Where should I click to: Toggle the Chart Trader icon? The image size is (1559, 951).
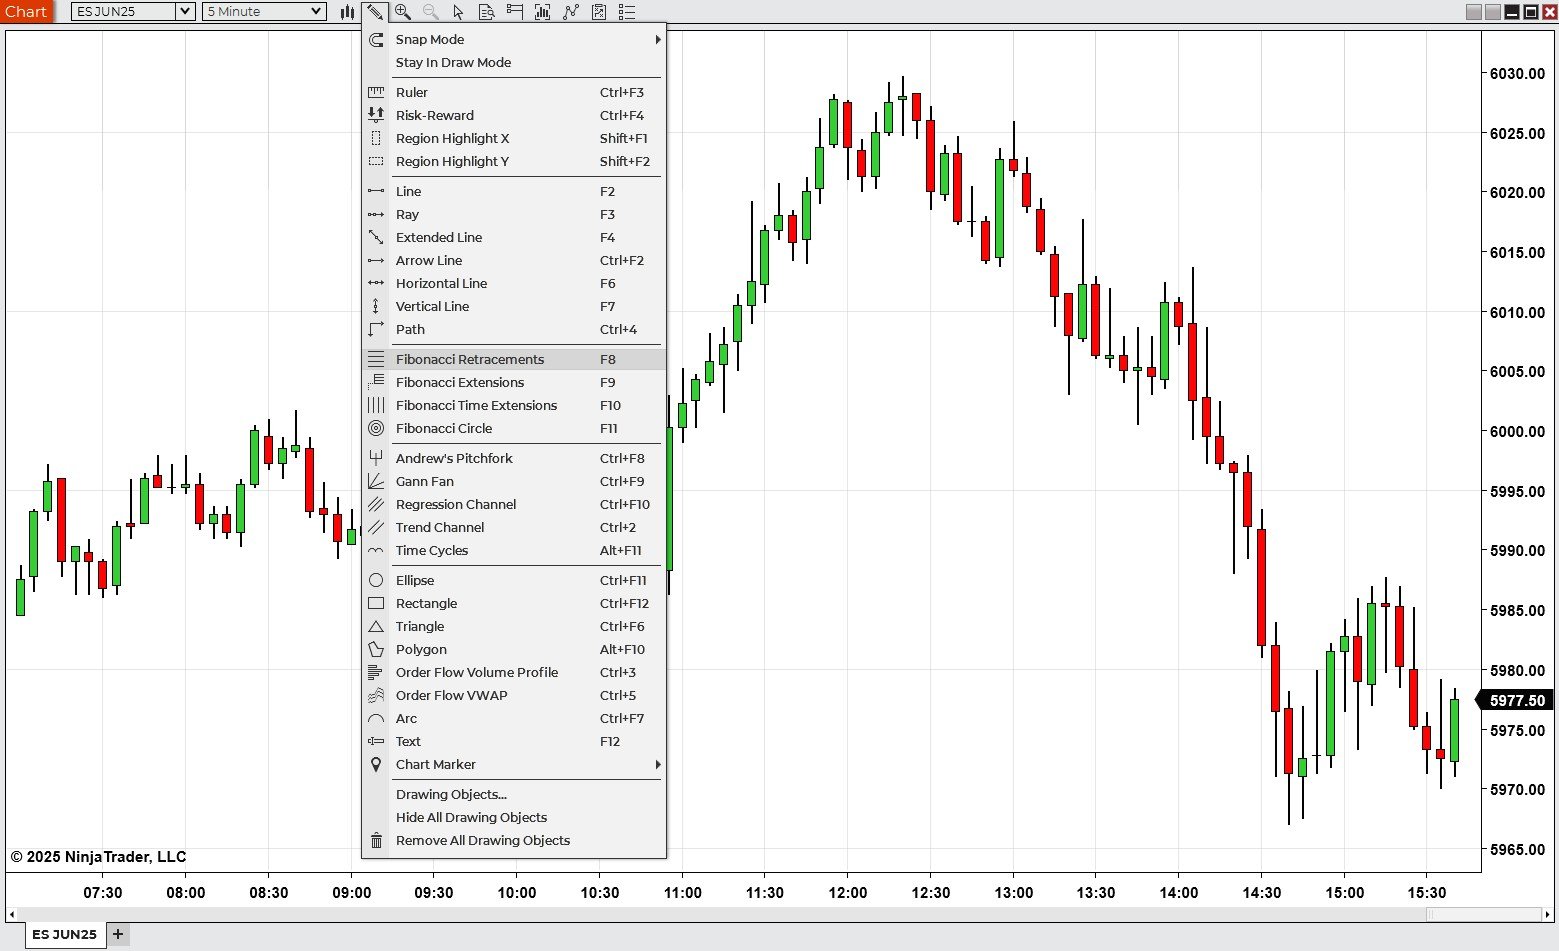click(x=514, y=12)
